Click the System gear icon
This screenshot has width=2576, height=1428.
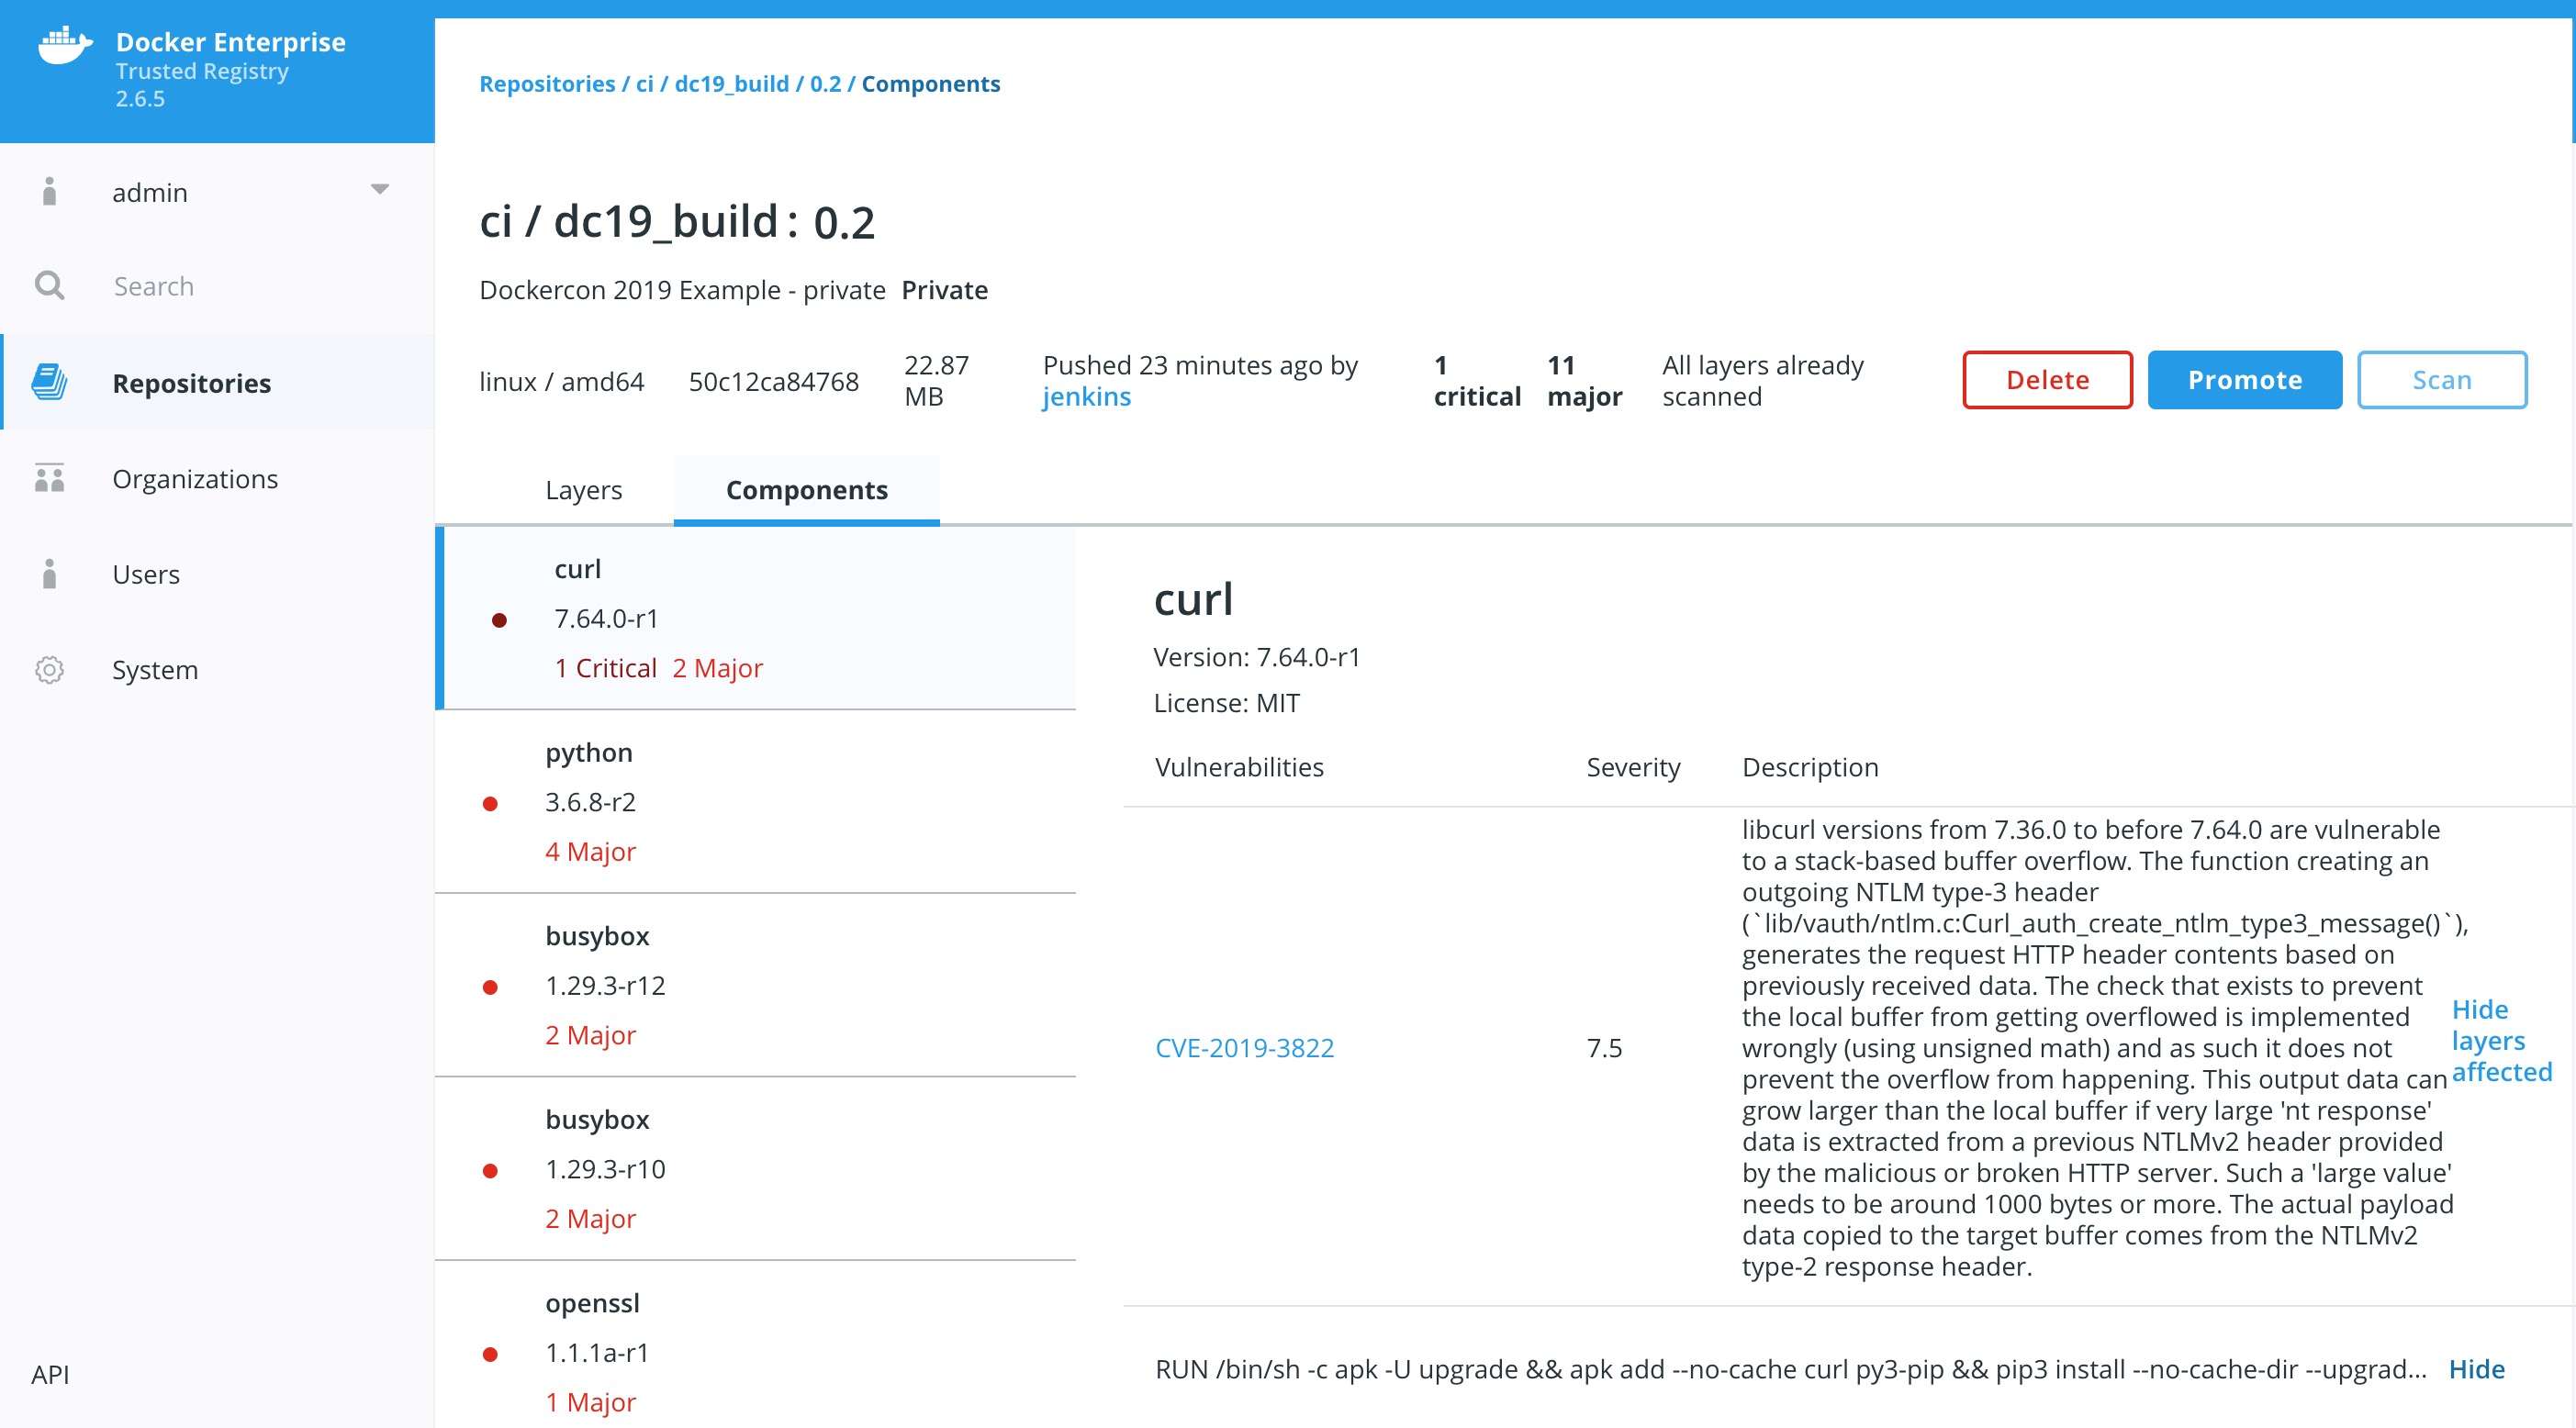click(x=49, y=669)
